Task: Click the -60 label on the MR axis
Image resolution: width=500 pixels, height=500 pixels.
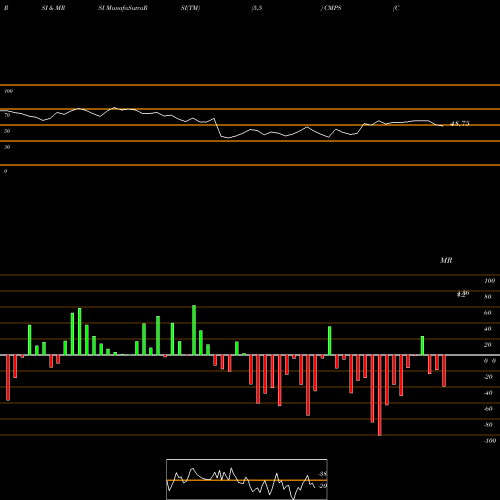Action: (x=488, y=409)
